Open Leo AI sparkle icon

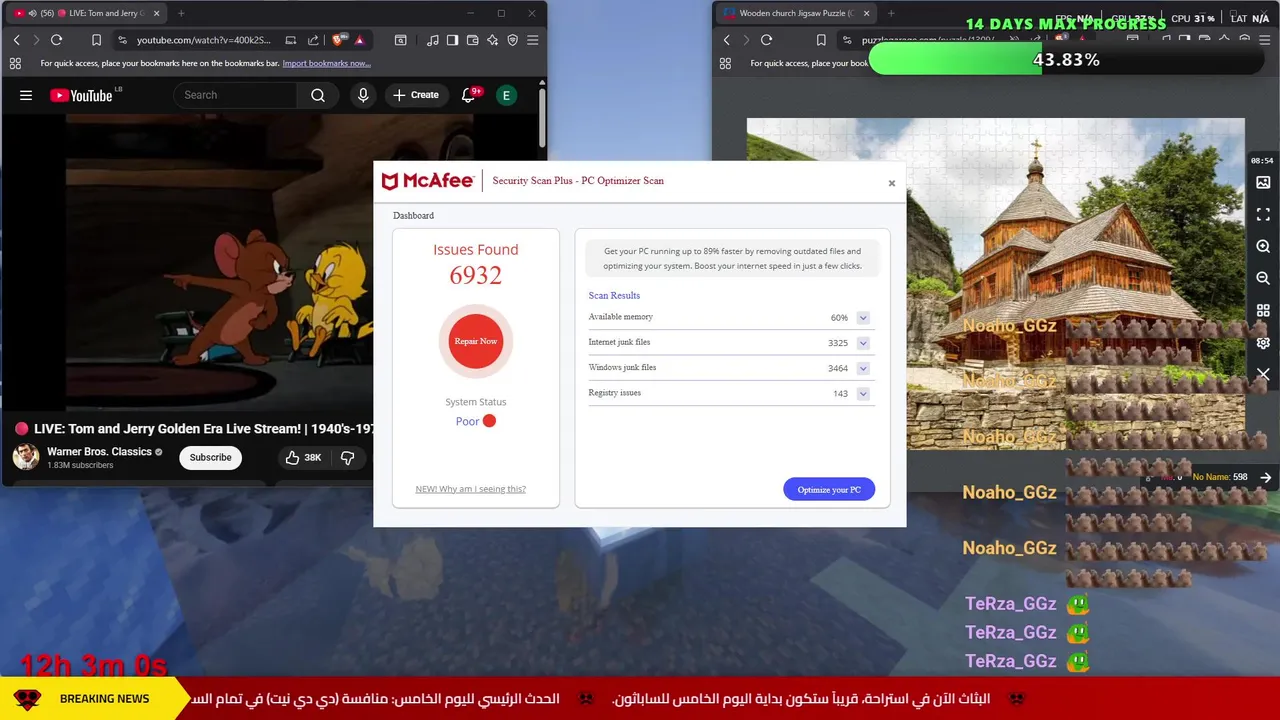tap(492, 40)
